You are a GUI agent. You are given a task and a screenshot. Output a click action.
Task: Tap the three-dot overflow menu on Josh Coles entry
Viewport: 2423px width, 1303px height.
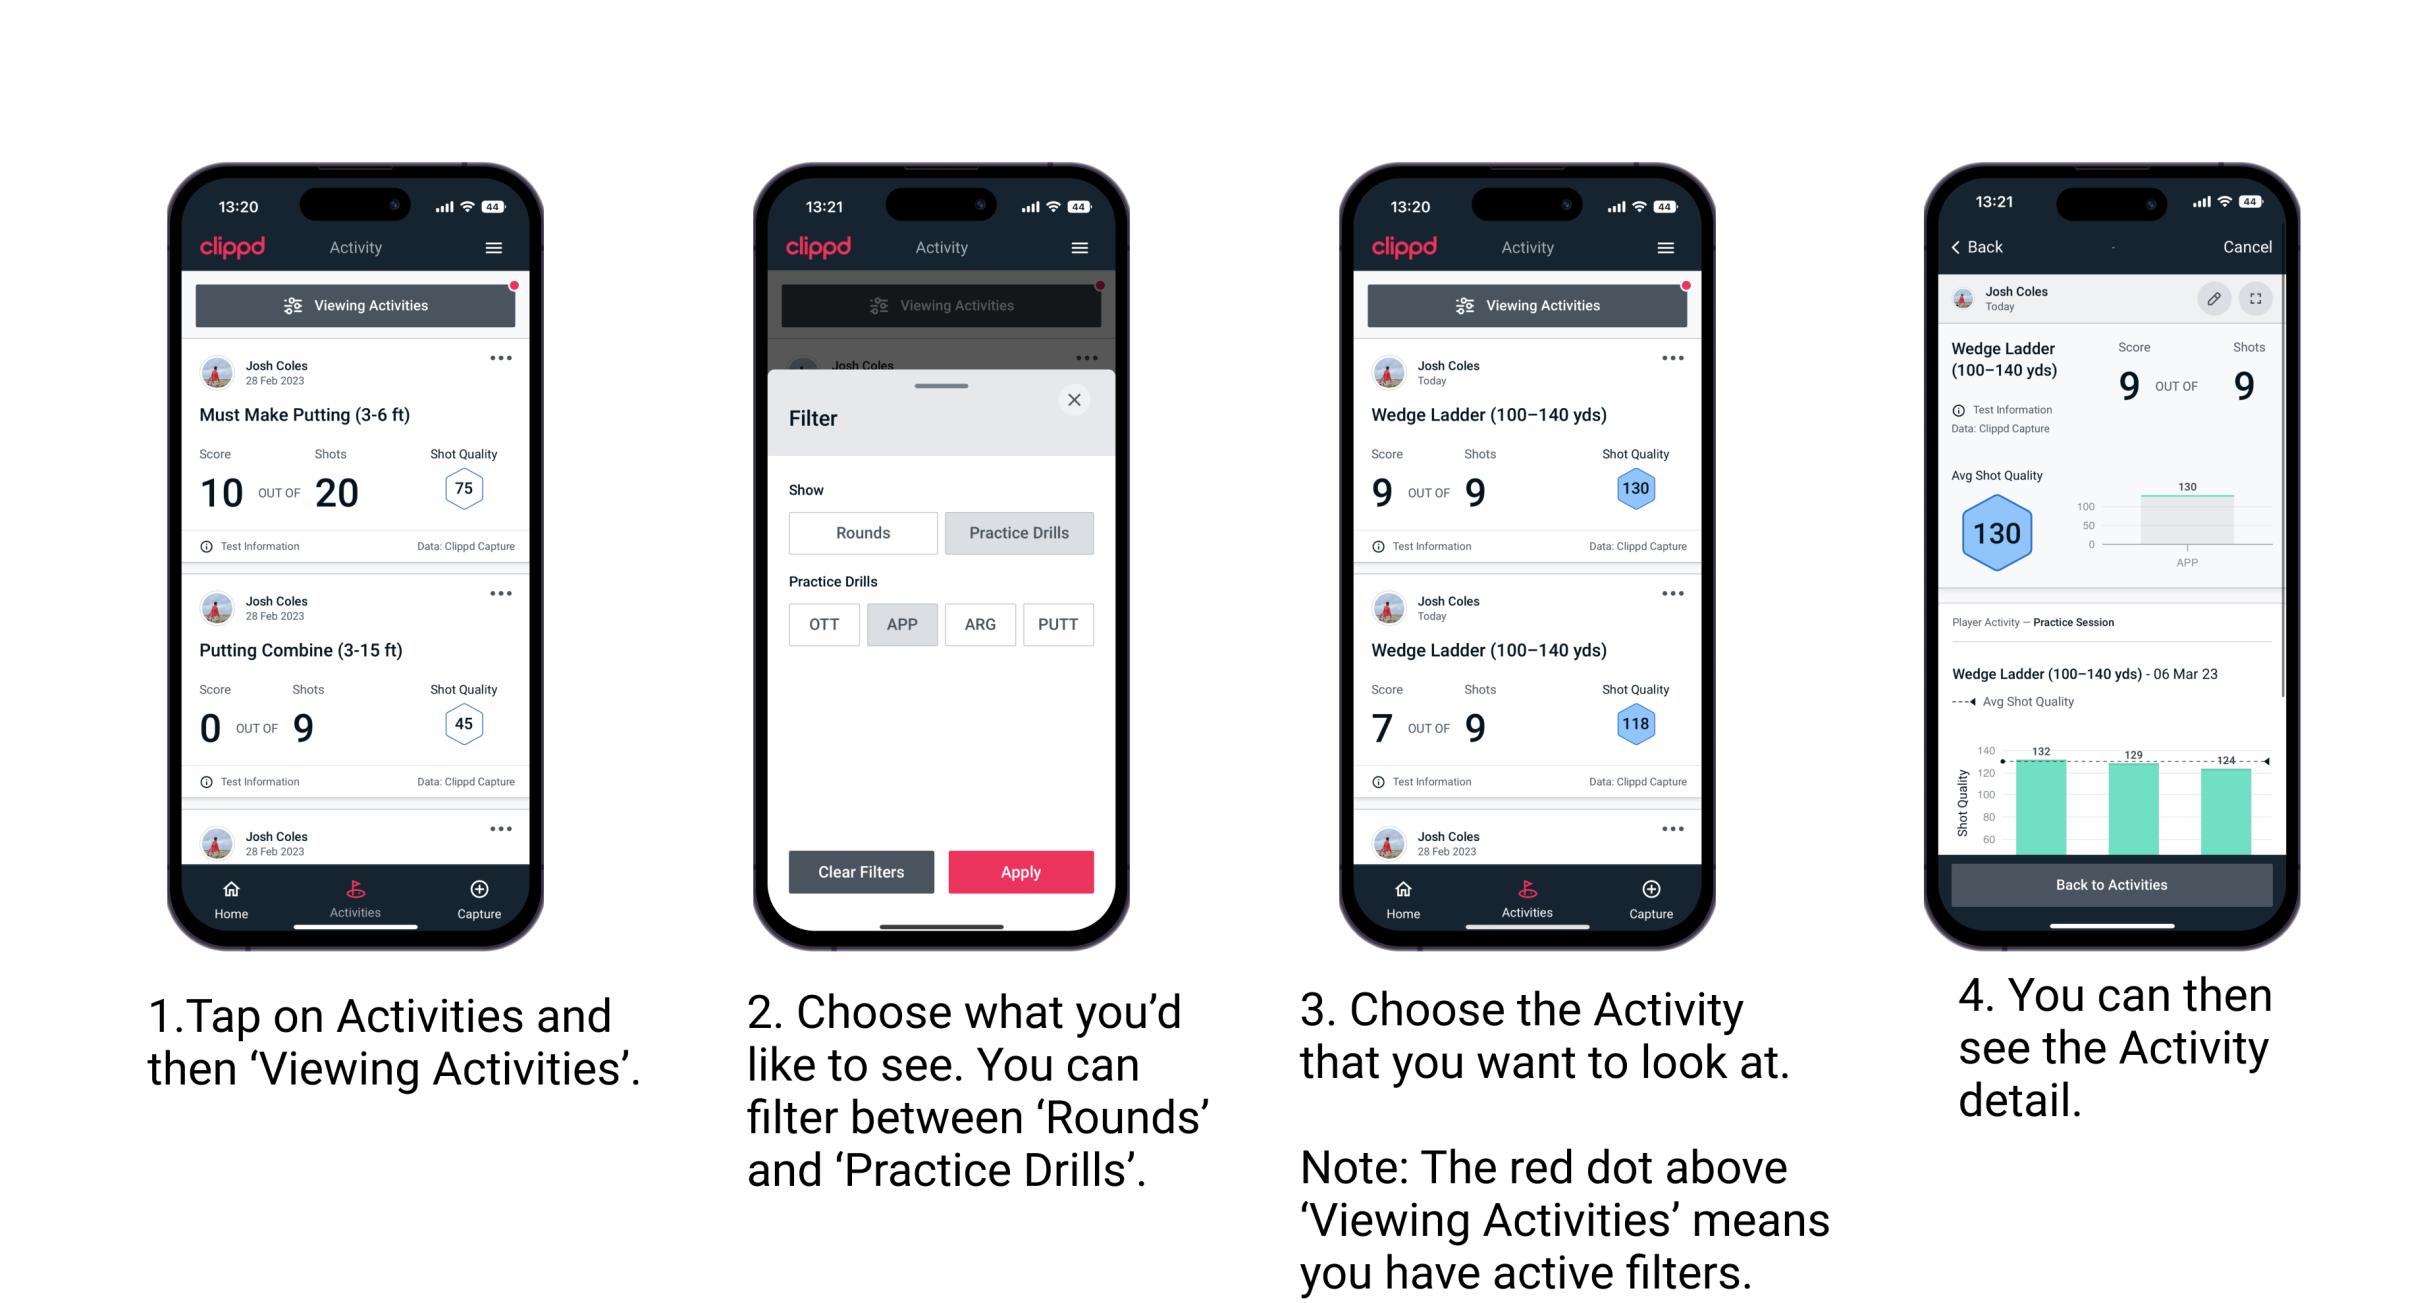[509, 356]
